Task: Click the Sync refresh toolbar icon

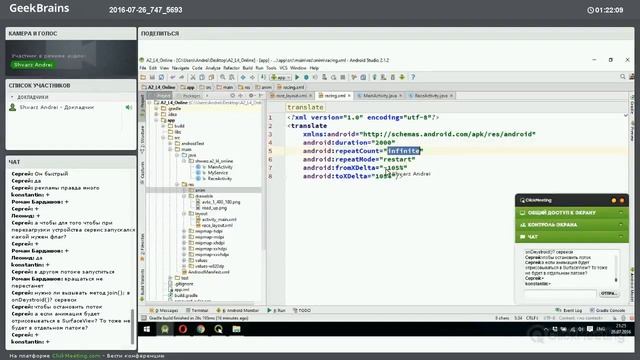Action: (x=162, y=77)
